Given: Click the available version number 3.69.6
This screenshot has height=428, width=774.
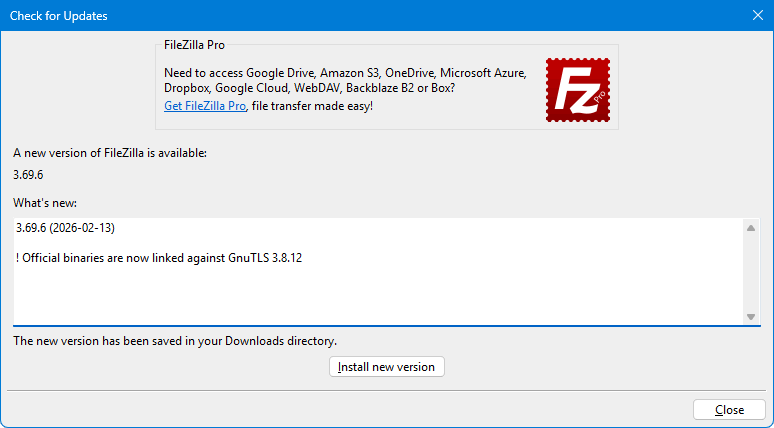Looking at the screenshot, I should click(x=30, y=174).
